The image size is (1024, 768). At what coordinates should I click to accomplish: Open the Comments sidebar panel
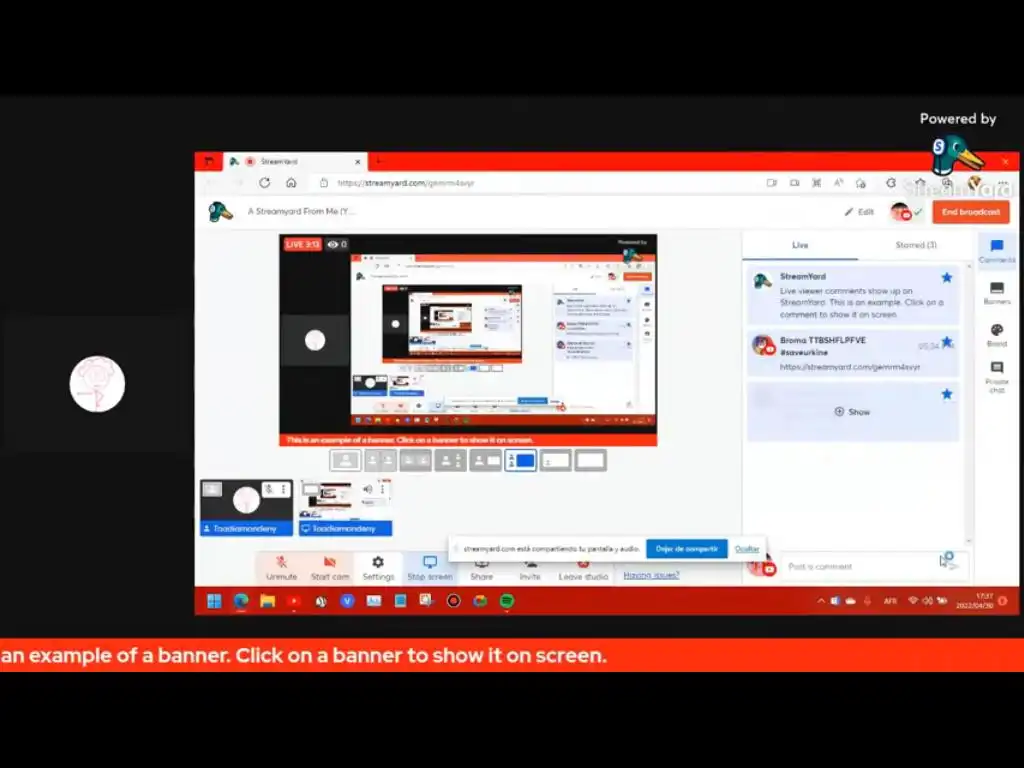(x=997, y=251)
